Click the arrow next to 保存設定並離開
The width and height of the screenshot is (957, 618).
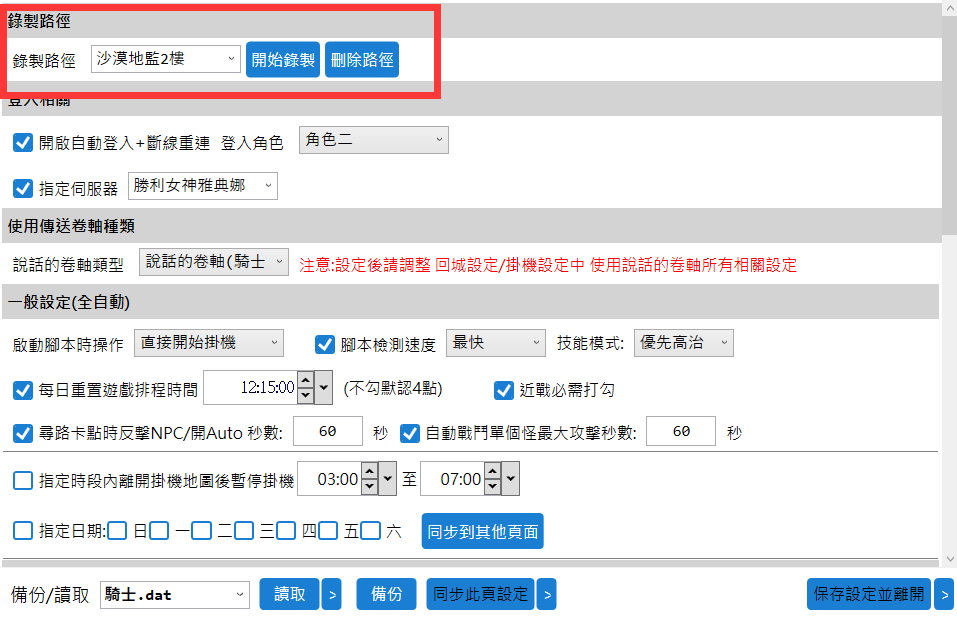tap(944, 594)
